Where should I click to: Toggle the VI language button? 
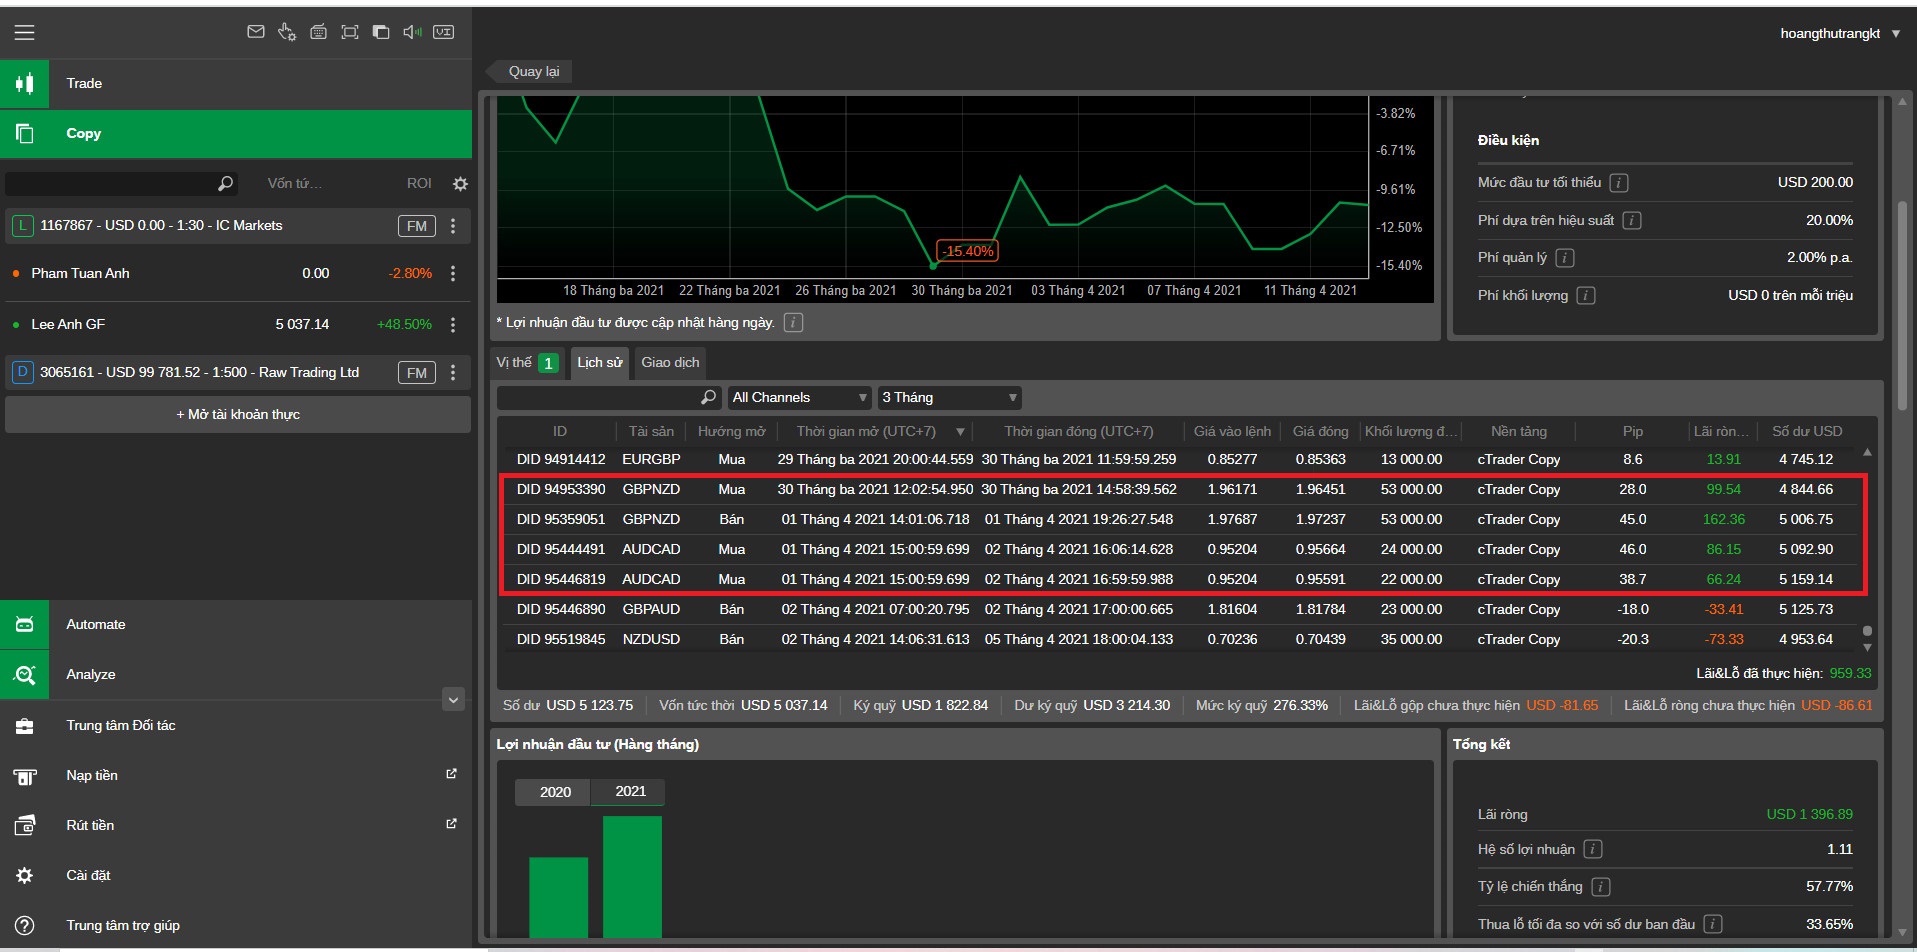pyautogui.click(x=444, y=32)
